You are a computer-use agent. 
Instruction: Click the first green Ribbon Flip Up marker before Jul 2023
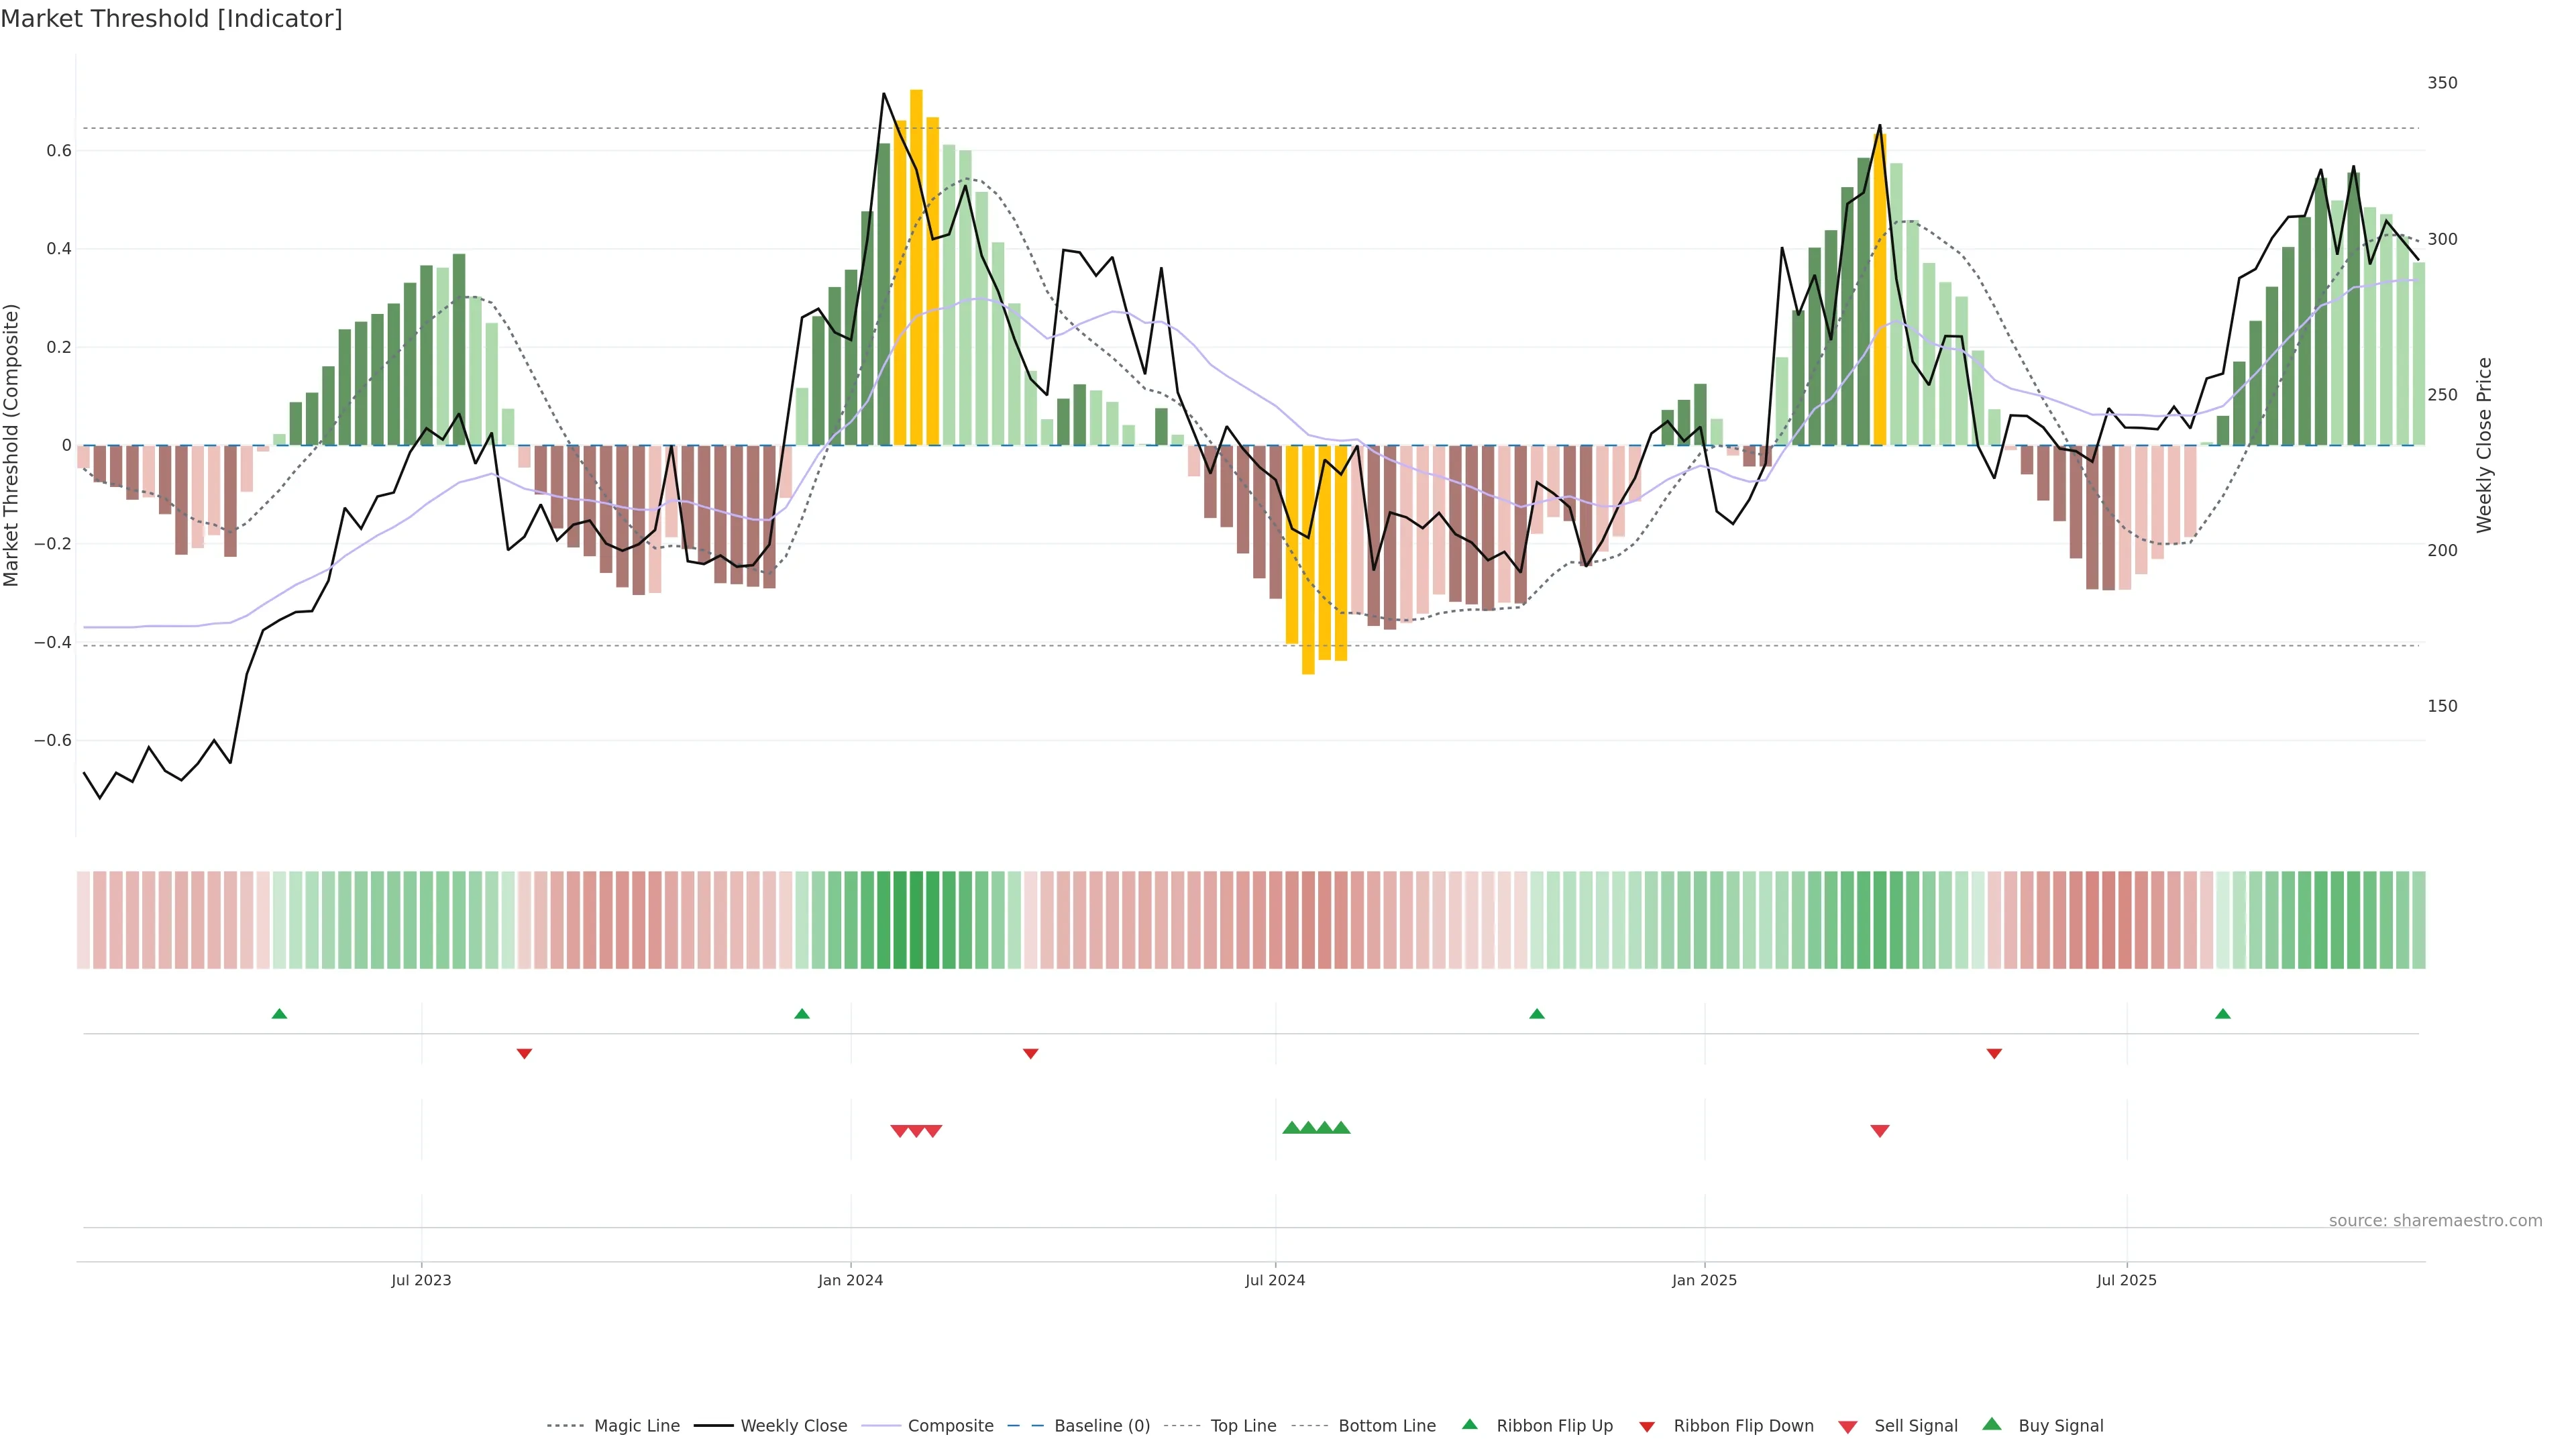click(279, 1014)
